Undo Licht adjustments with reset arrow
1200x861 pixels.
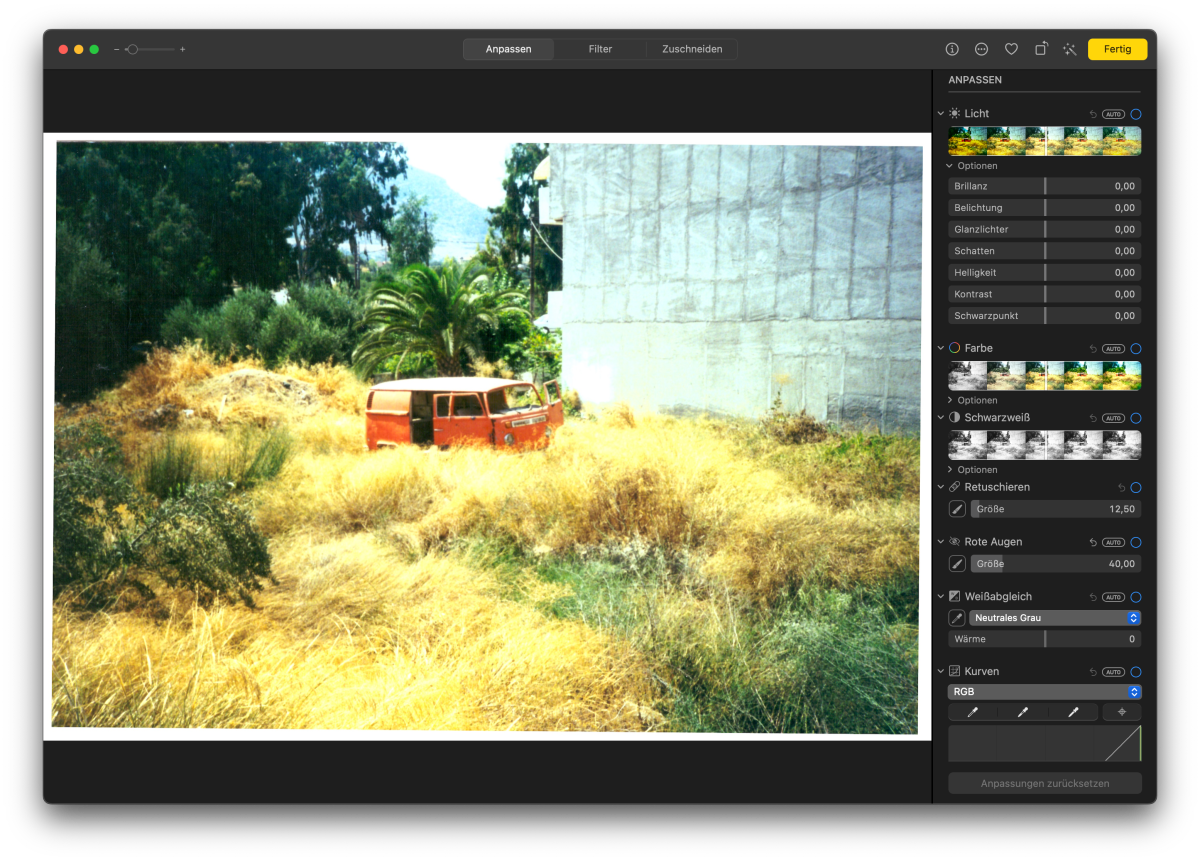1093,114
